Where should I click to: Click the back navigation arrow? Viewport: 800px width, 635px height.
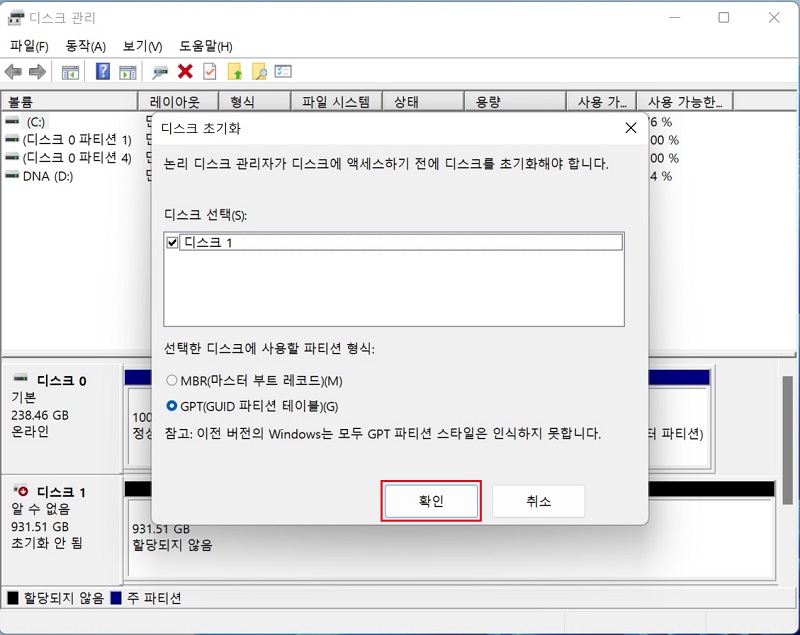point(14,71)
